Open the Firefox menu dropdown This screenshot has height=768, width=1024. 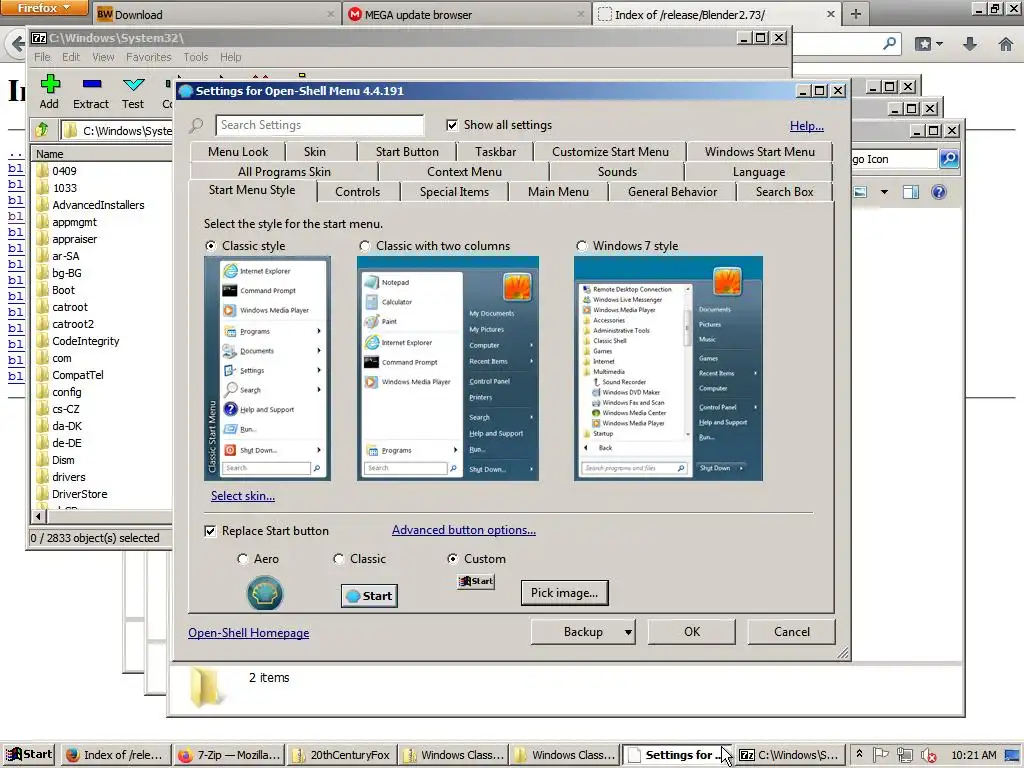[x=44, y=8]
